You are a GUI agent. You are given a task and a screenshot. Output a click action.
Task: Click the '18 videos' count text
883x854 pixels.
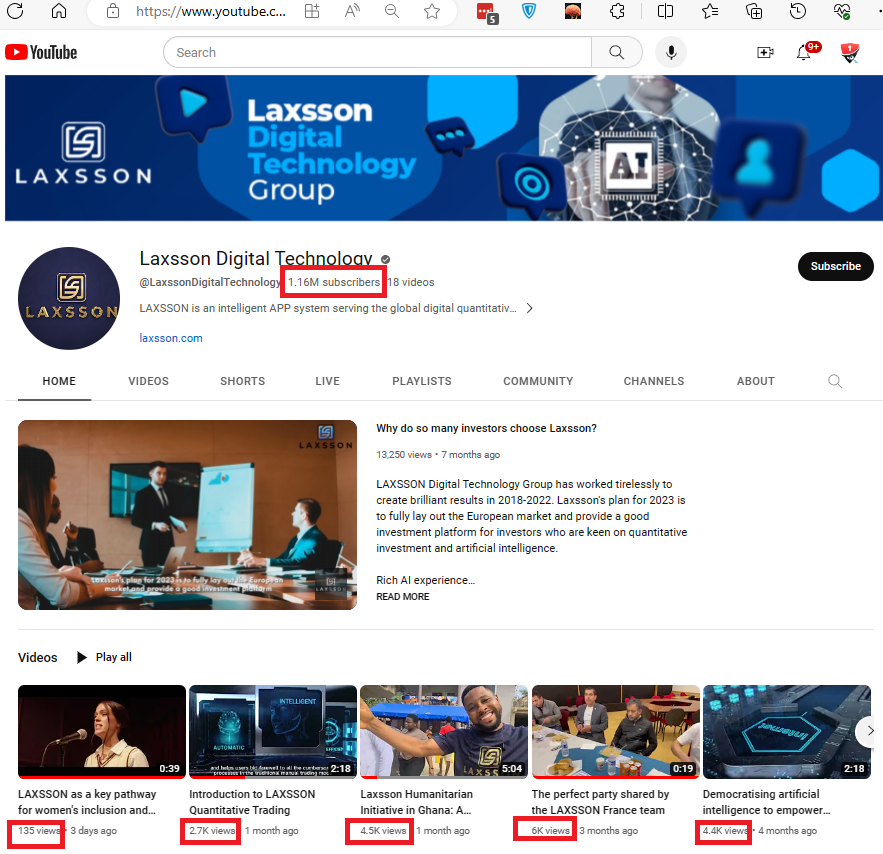coord(411,282)
